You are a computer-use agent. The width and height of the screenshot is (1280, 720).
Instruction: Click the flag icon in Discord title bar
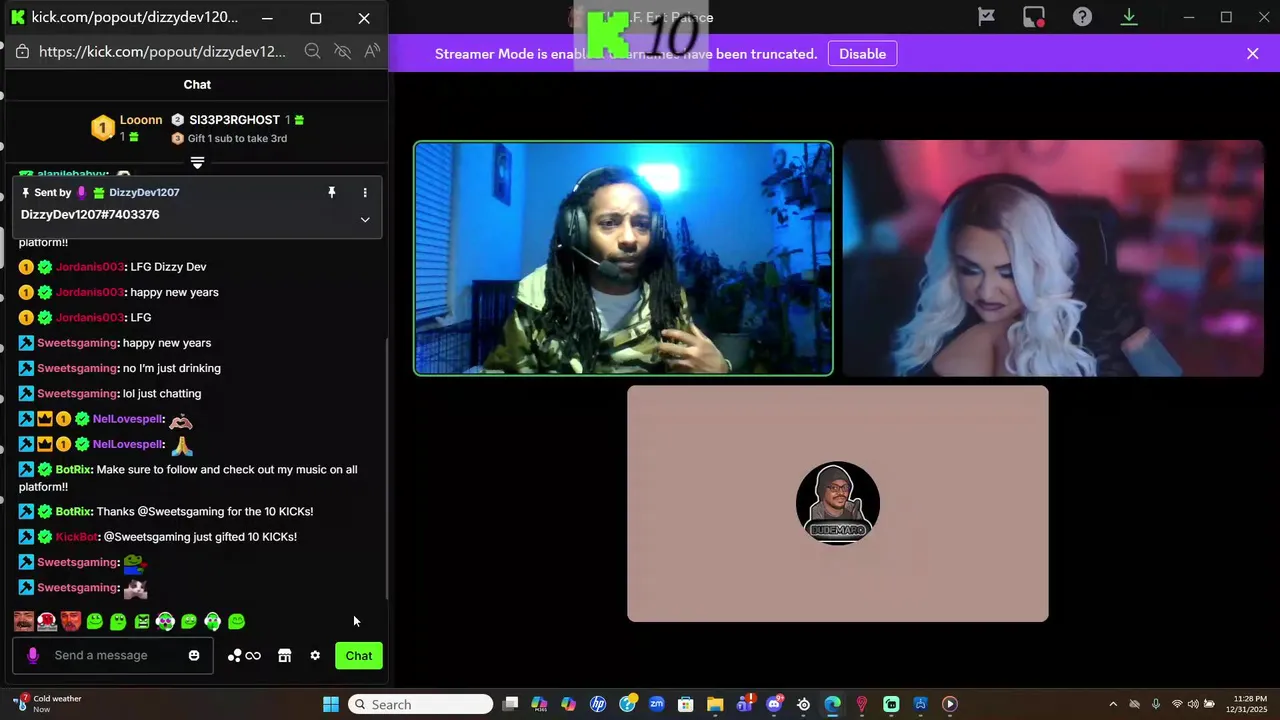[986, 17]
